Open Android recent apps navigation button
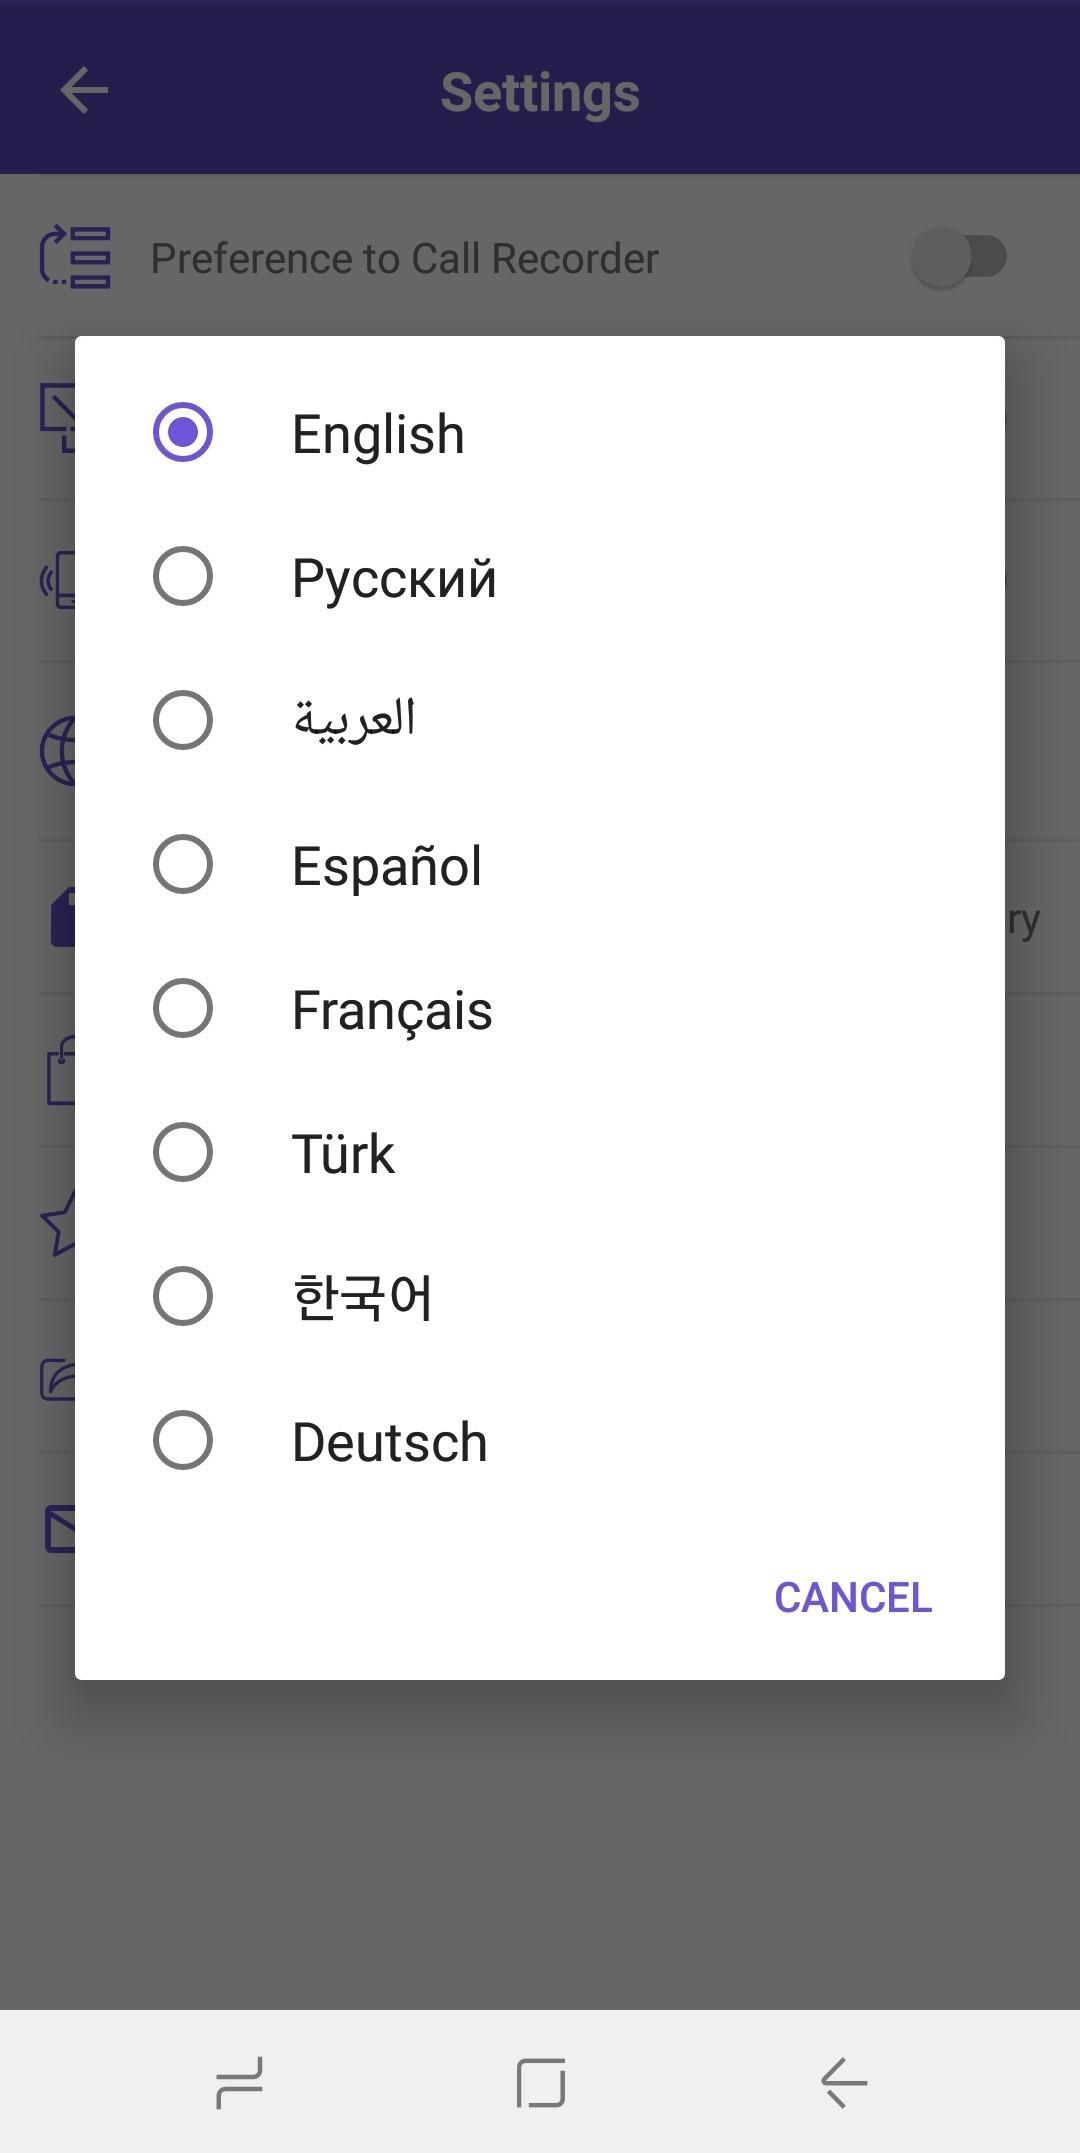The image size is (1080, 2153). (x=239, y=2083)
